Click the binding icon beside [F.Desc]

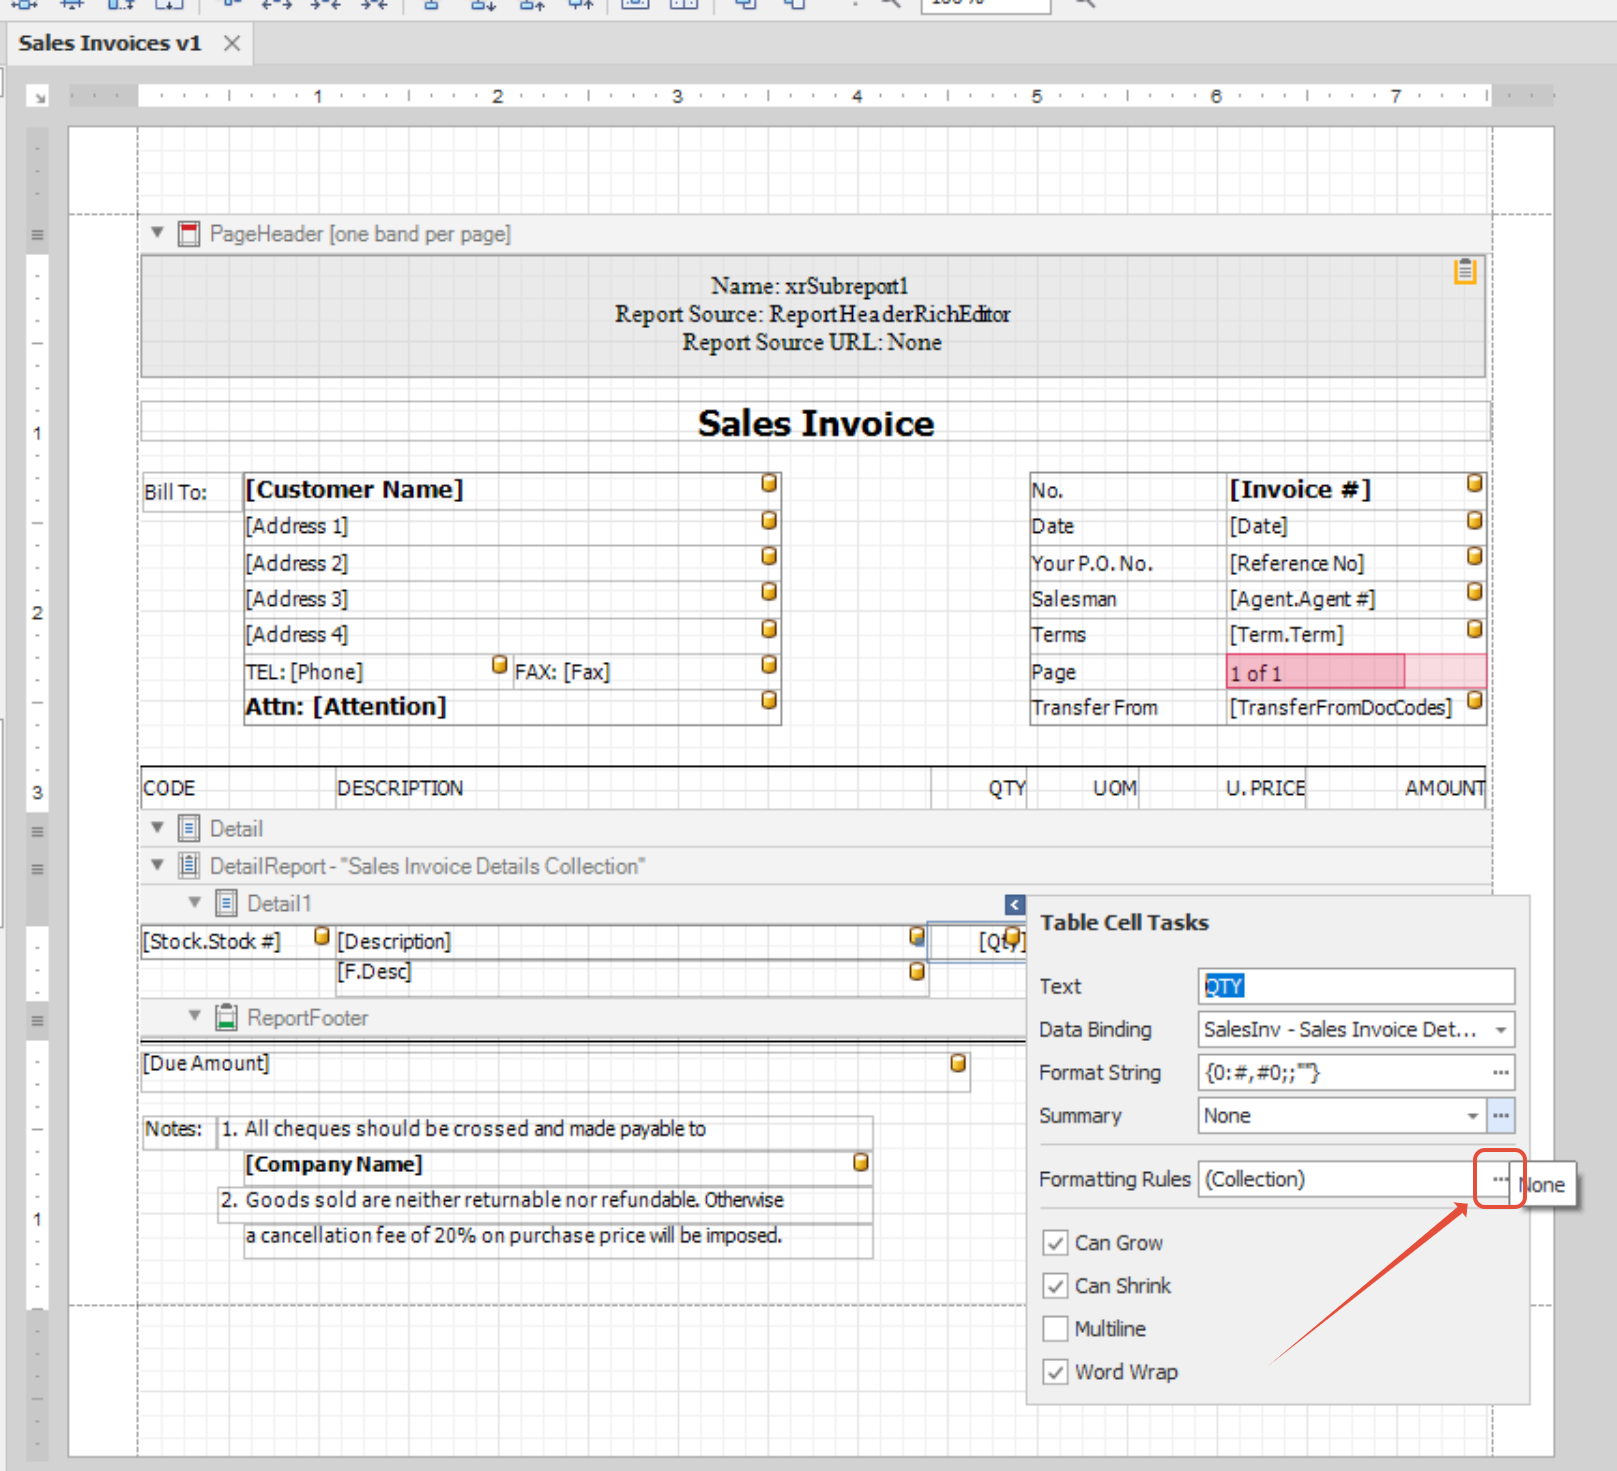point(917,971)
